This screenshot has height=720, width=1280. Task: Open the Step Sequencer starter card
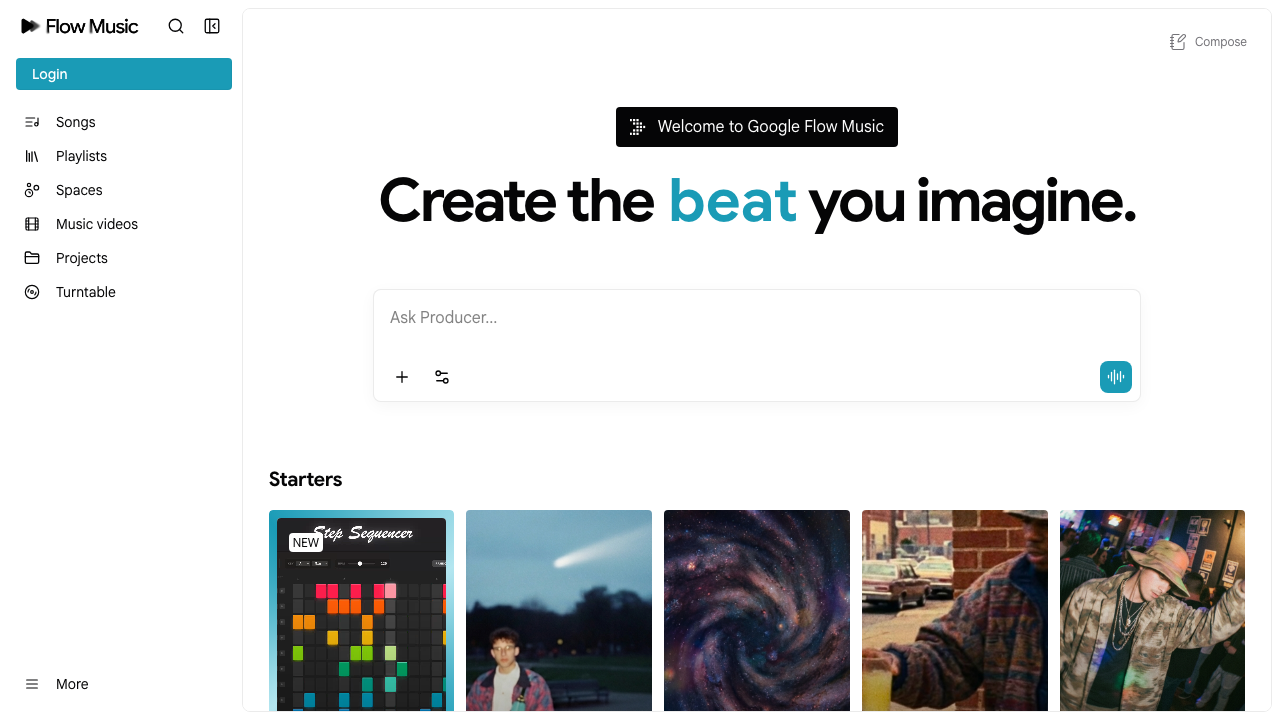361,611
